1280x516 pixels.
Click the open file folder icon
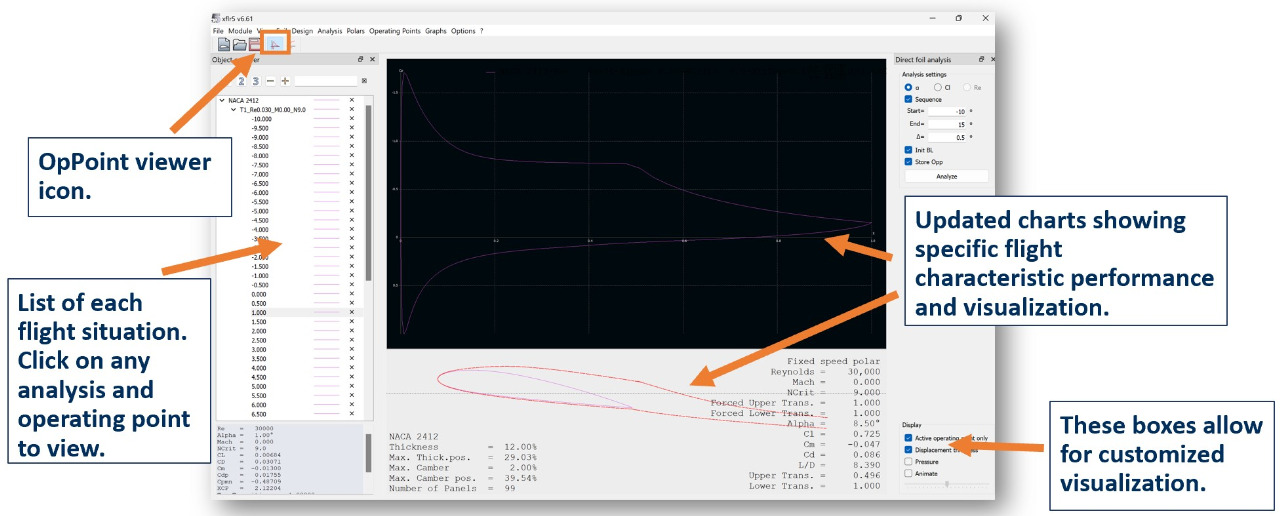tap(240, 44)
